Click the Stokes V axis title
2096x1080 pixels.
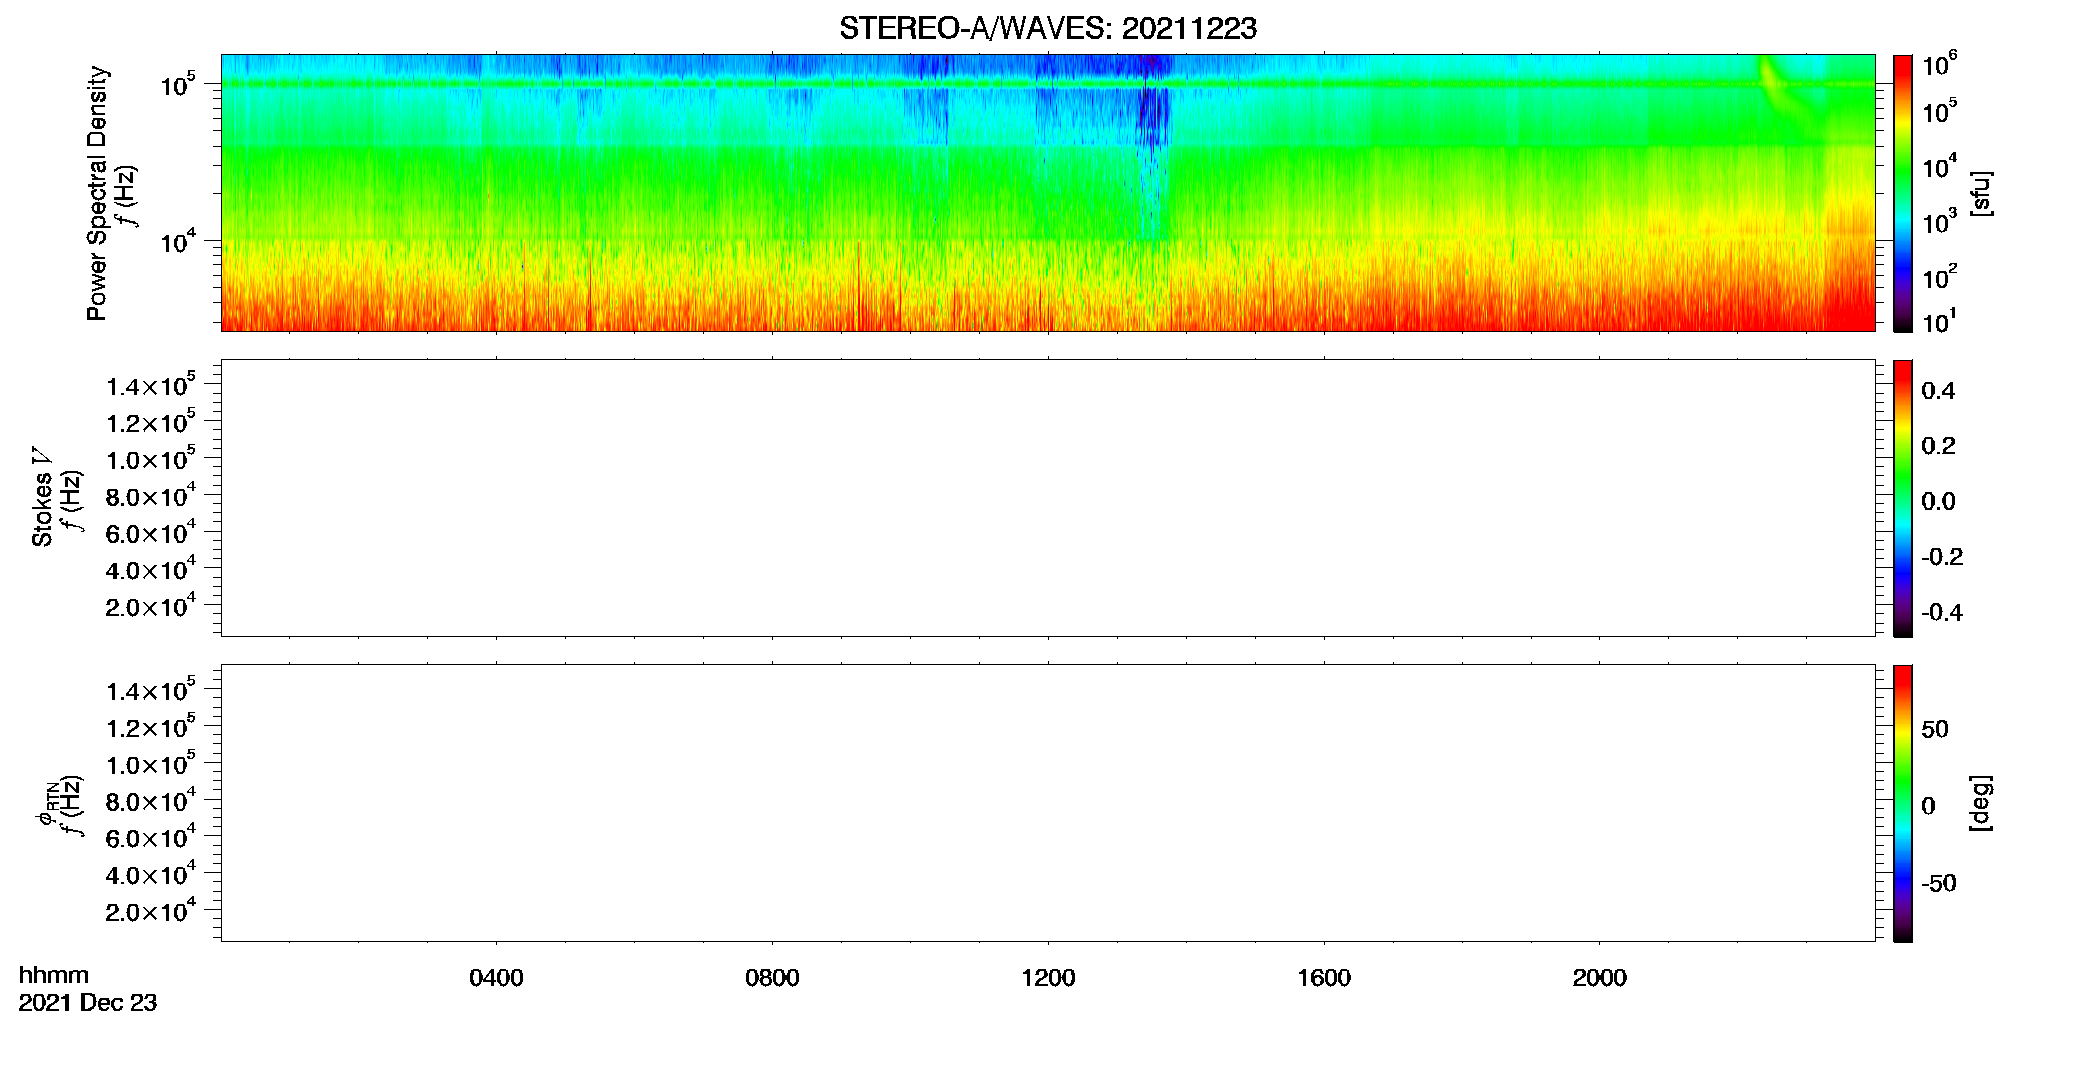tap(43, 497)
